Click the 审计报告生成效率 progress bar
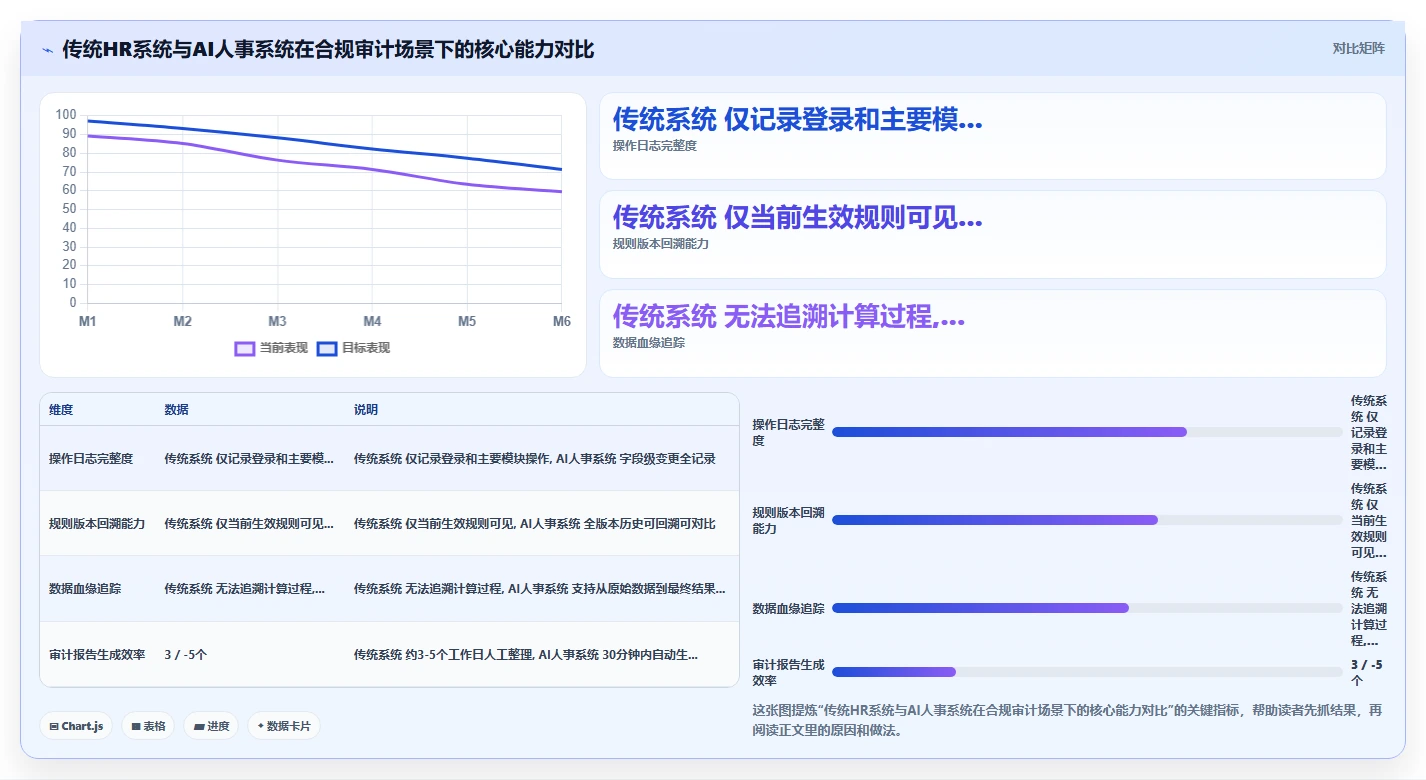This screenshot has height=780, width=1426. tap(1087, 672)
